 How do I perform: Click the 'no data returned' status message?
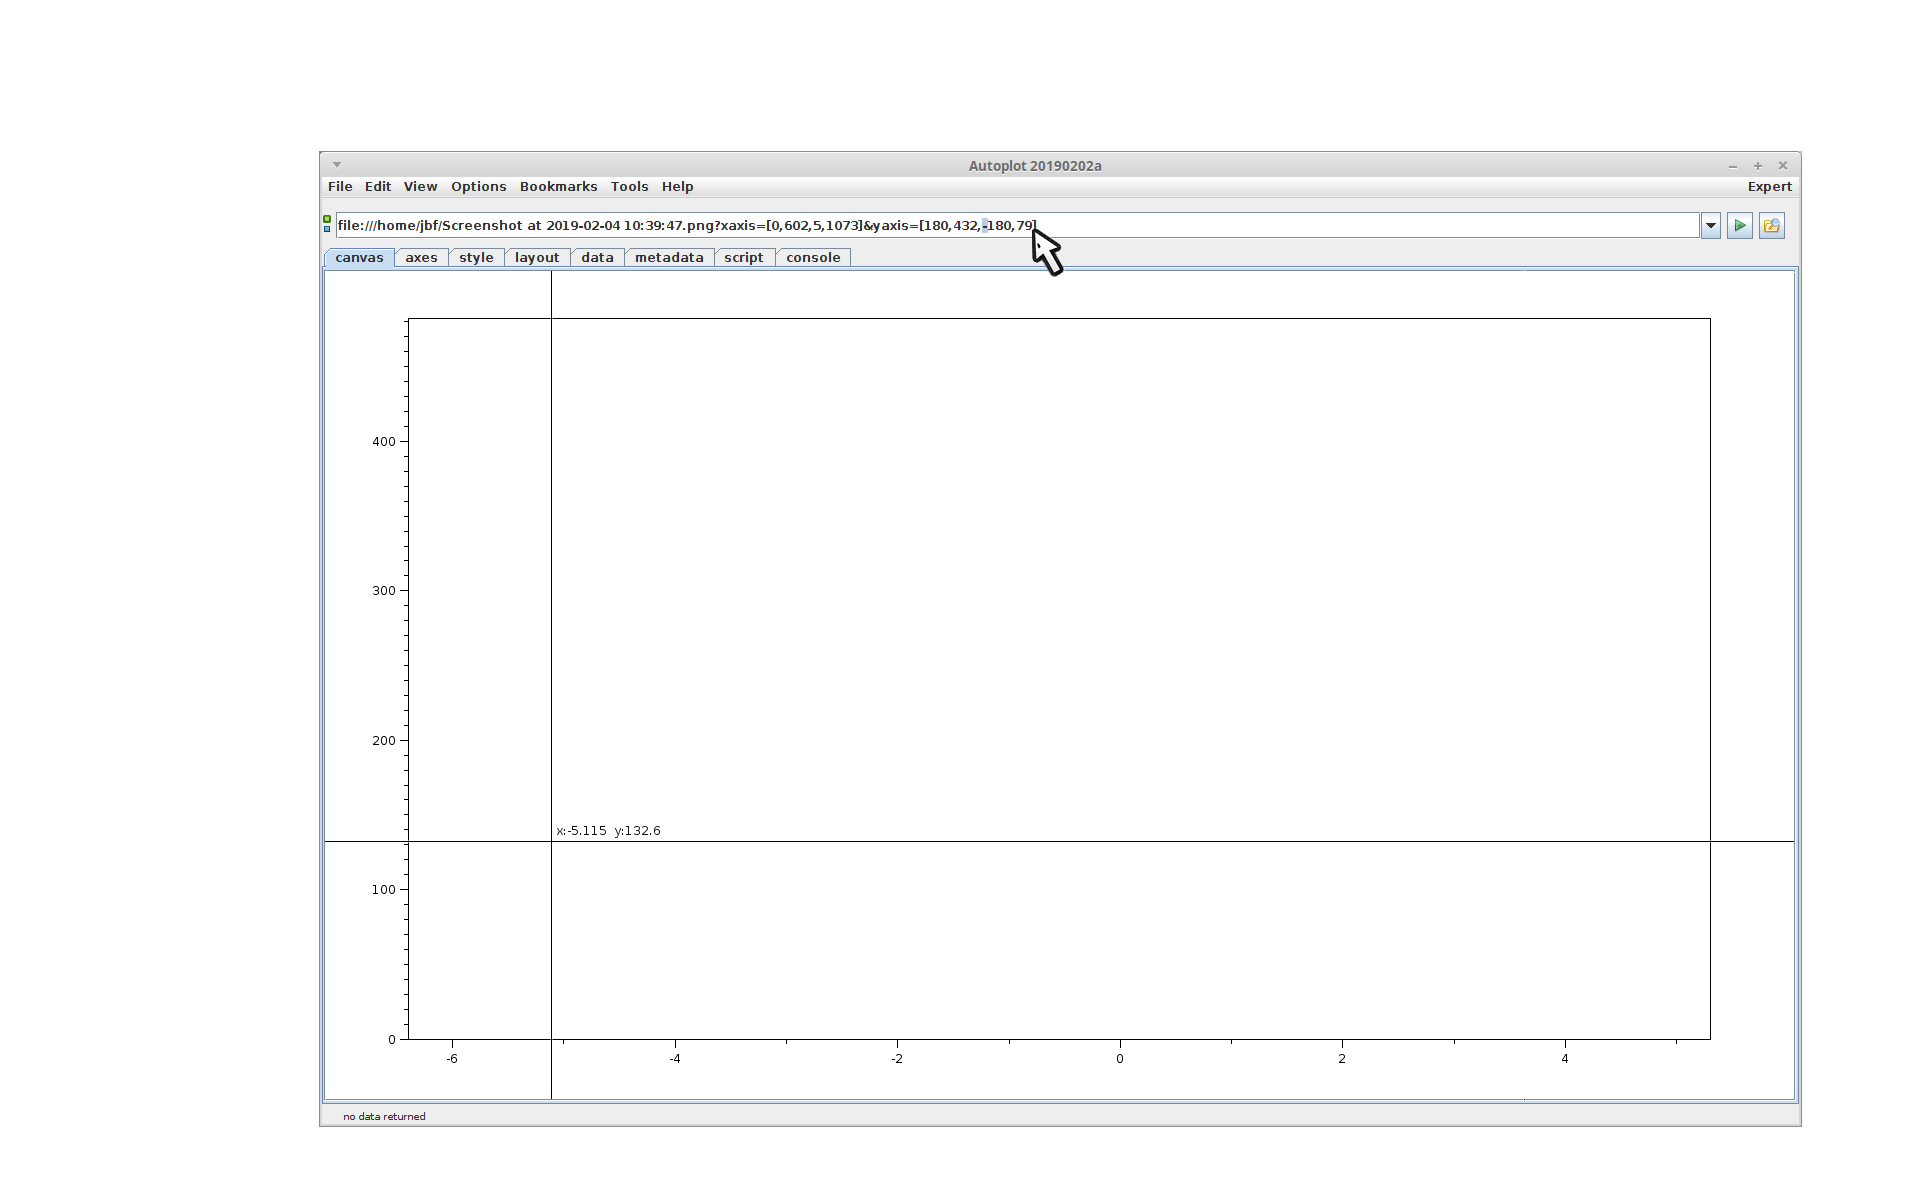384,1116
